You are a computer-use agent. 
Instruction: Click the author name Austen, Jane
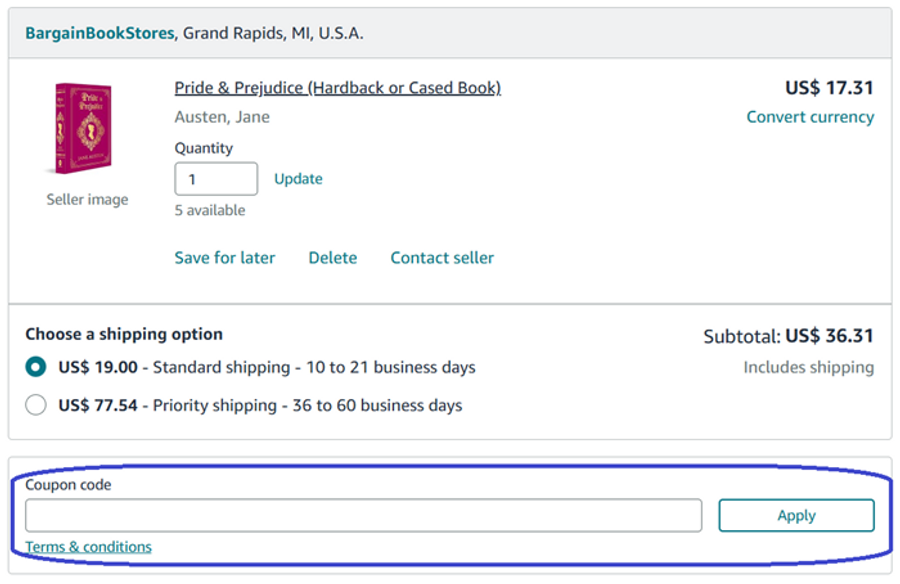(x=222, y=117)
